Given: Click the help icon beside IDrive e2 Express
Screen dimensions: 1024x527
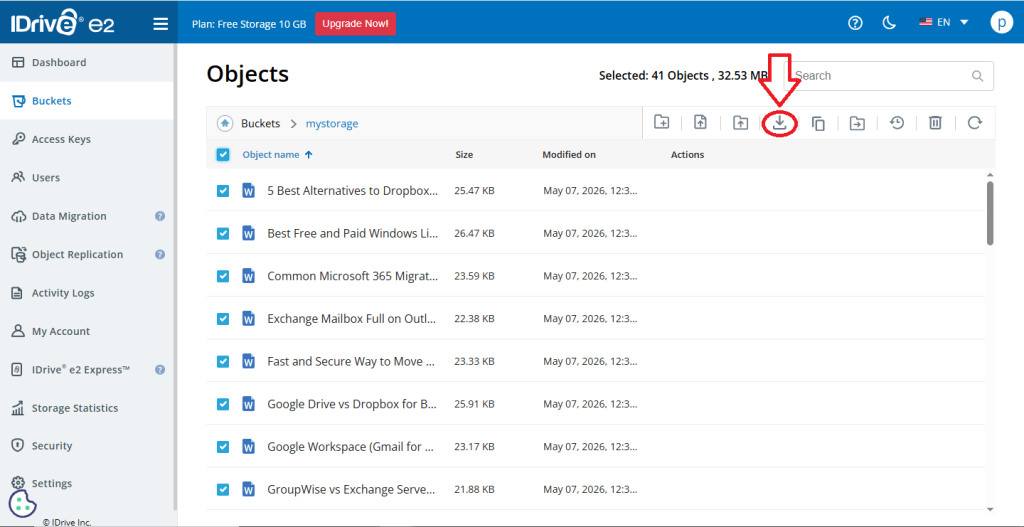Looking at the screenshot, I should click(160, 370).
